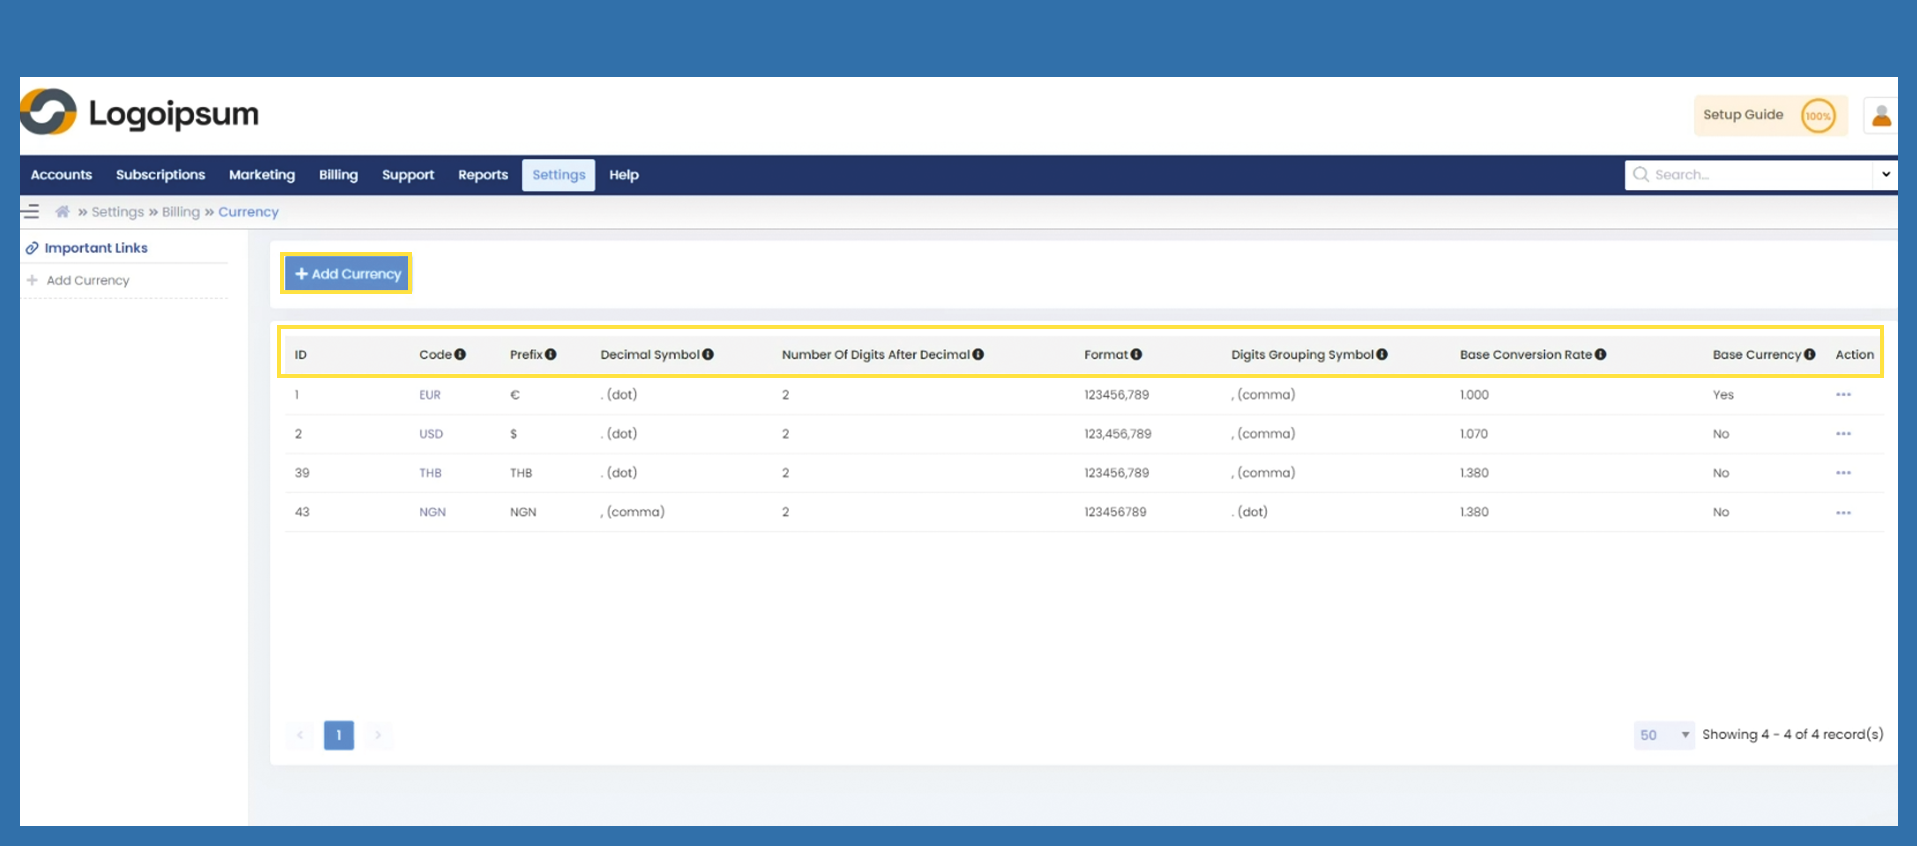Open the user profile avatar icon
Image resolution: width=1917 pixels, height=846 pixels.
point(1880,116)
